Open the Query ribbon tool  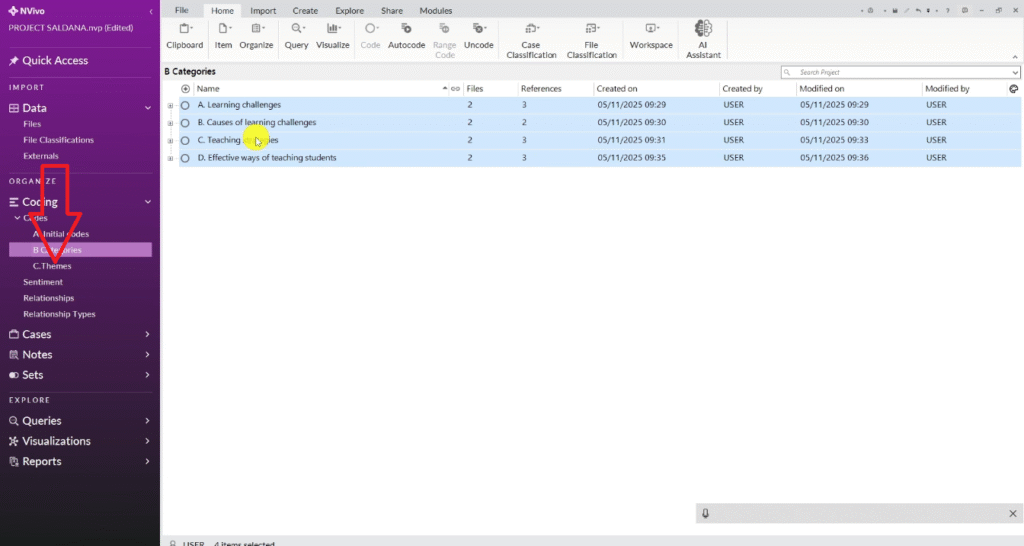pyautogui.click(x=296, y=36)
